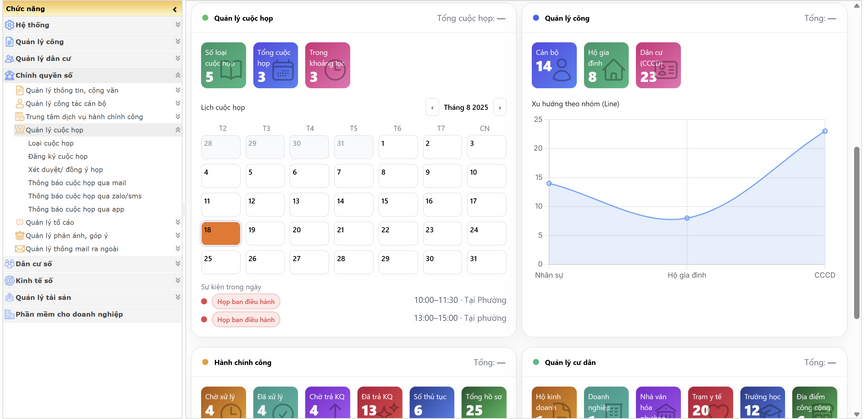Open the Số loại cuộc họp card
Screen dimensions: 864x419
pyautogui.click(x=223, y=65)
